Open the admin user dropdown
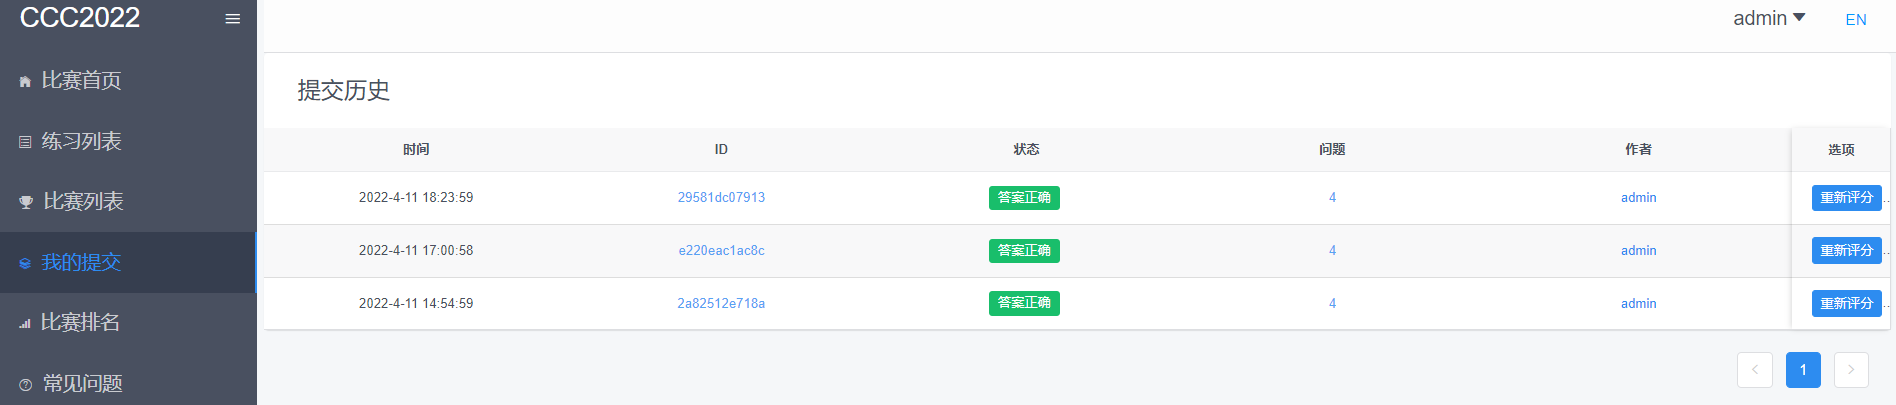Viewport: 1896px width, 405px height. [1768, 18]
